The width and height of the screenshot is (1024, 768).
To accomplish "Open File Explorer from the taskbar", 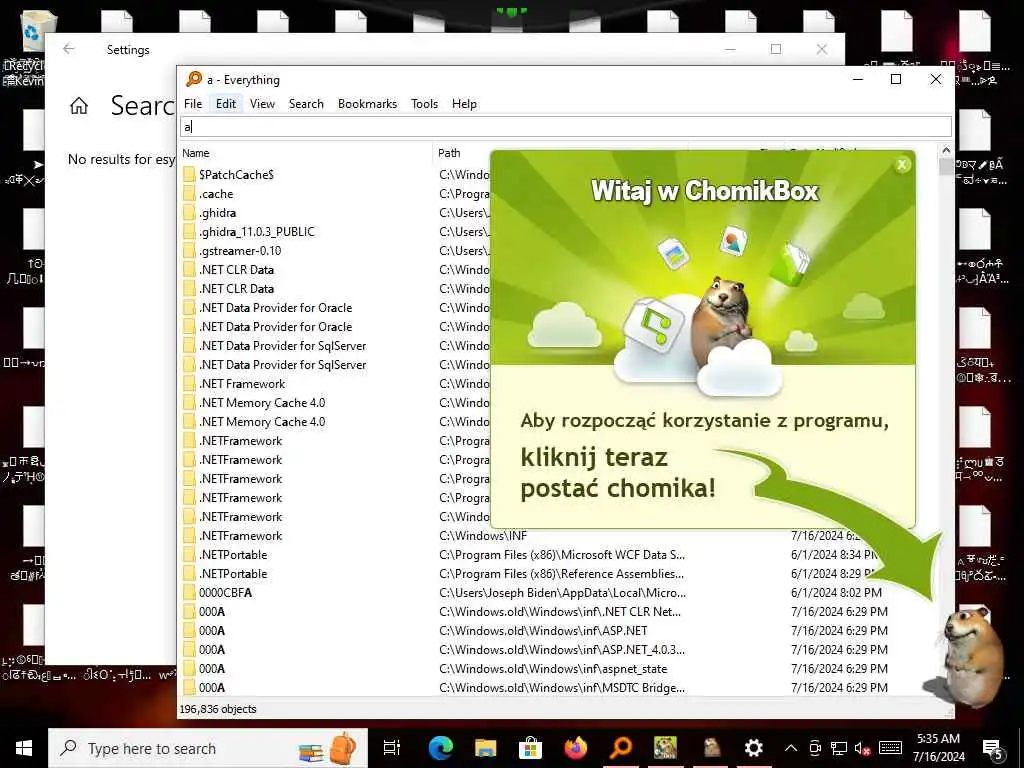I will (485, 748).
